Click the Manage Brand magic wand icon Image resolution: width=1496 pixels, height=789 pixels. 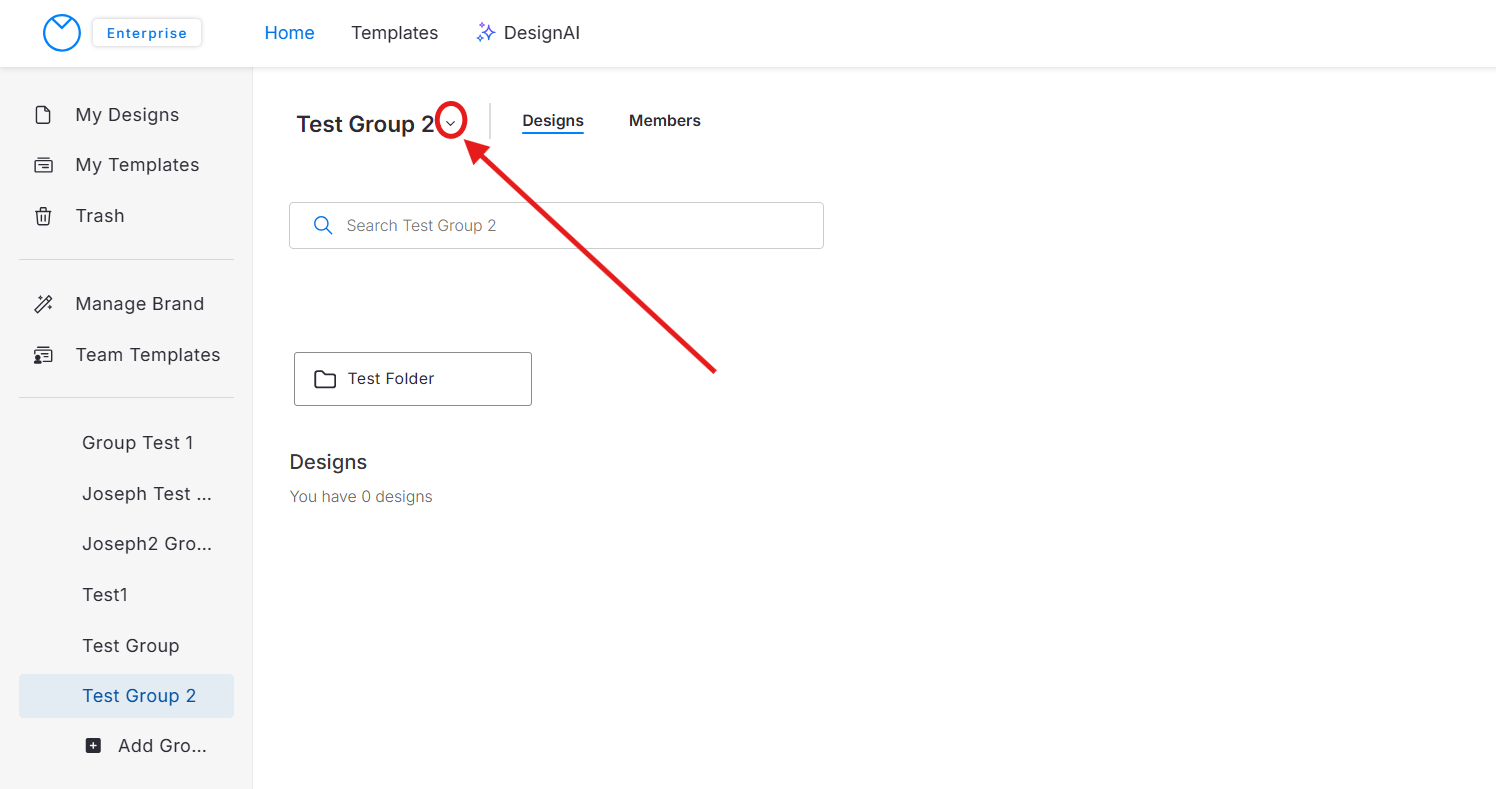coord(43,304)
